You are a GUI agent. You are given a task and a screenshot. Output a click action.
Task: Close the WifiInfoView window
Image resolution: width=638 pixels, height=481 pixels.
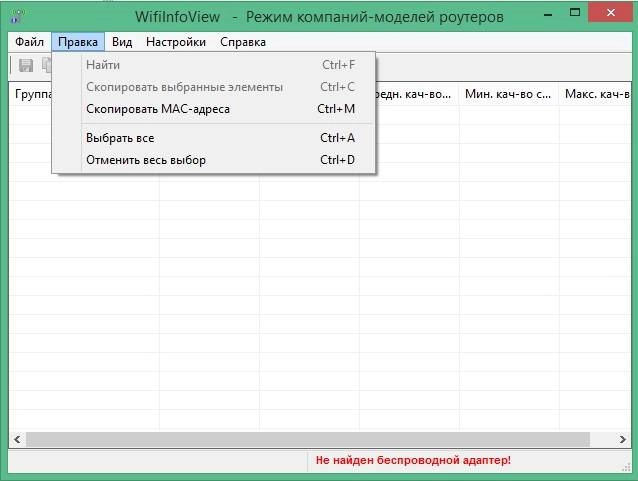(610, 13)
